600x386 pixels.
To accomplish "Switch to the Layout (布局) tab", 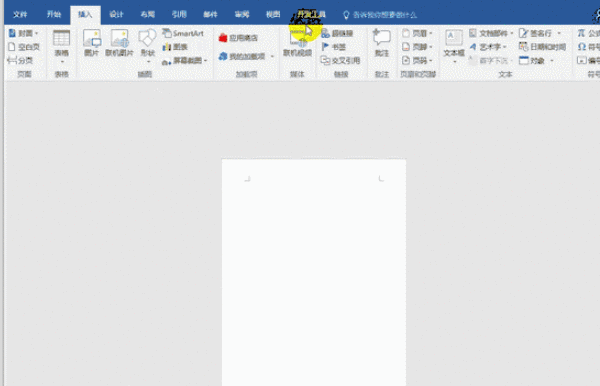I will click(148, 15).
